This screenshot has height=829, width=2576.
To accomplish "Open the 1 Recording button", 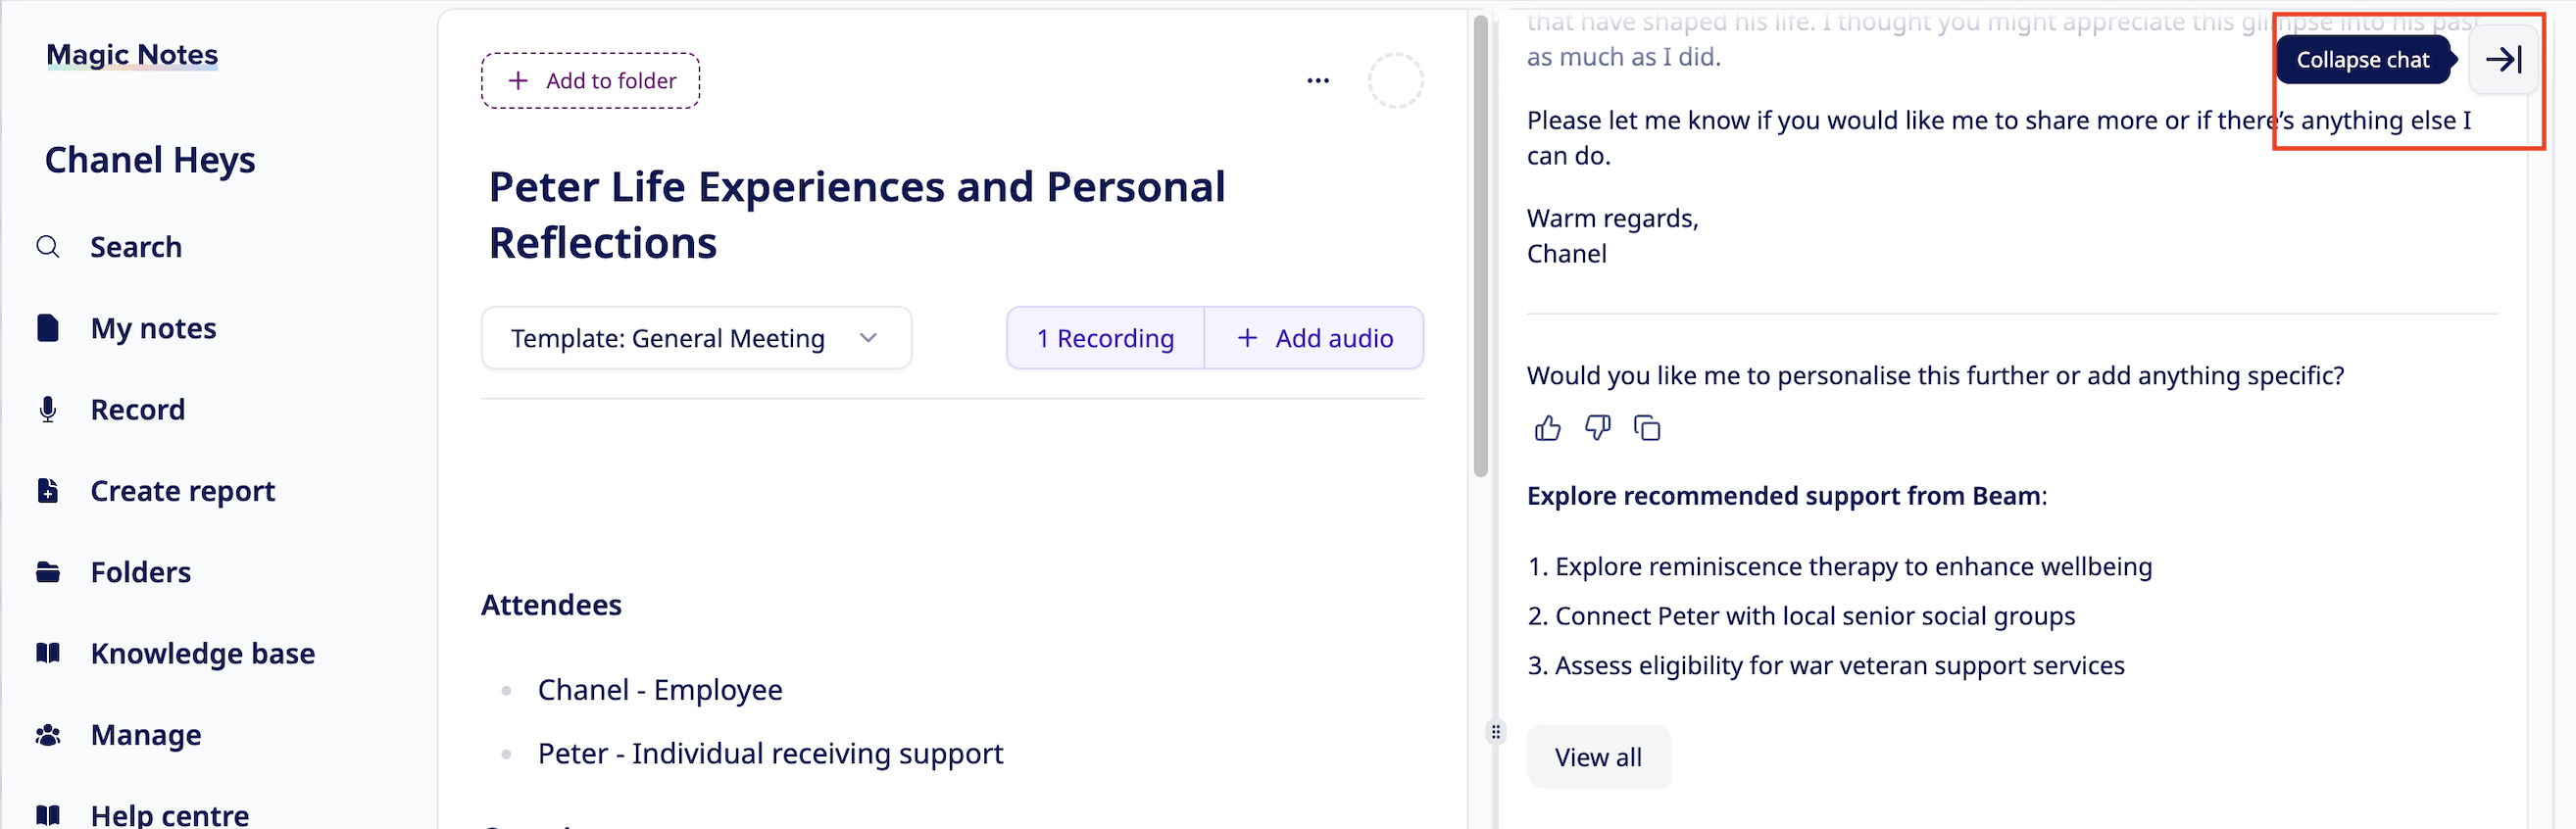I will (1105, 339).
